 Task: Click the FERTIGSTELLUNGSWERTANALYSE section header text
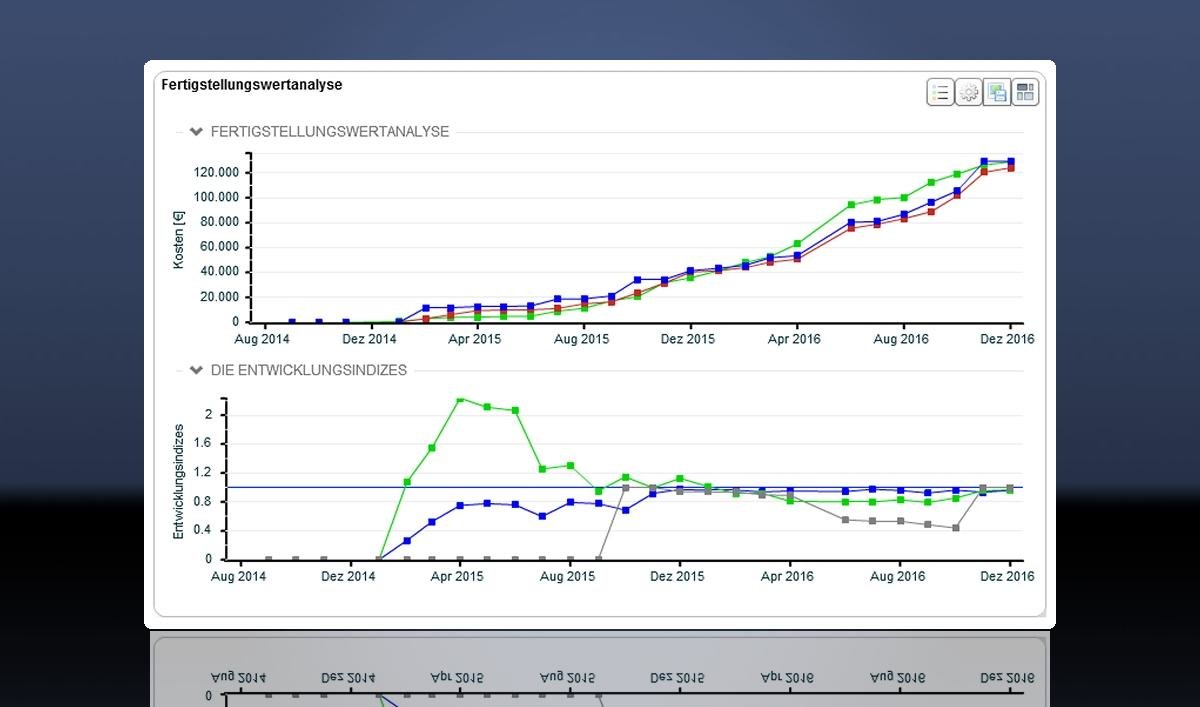(x=330, y=131)
